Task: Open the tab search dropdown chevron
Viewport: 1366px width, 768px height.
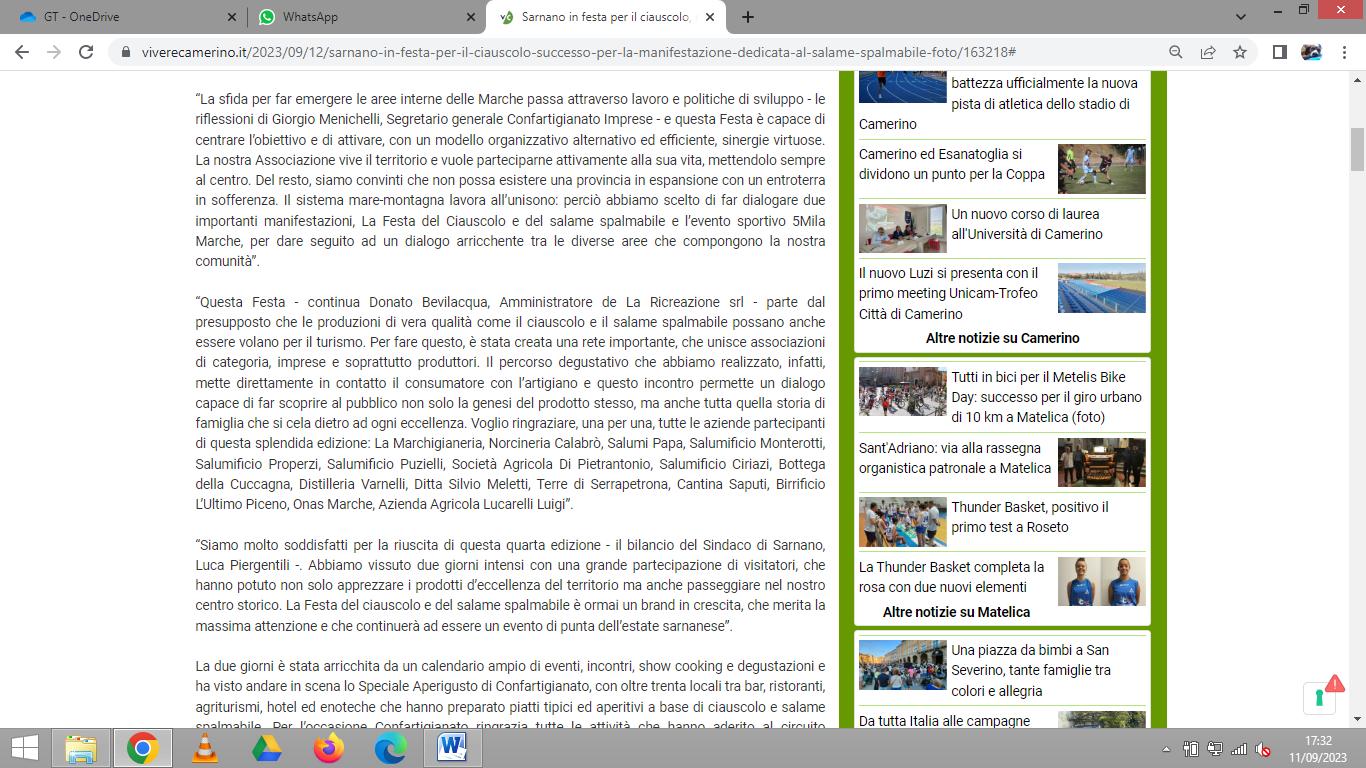Action: [1240, 17]
